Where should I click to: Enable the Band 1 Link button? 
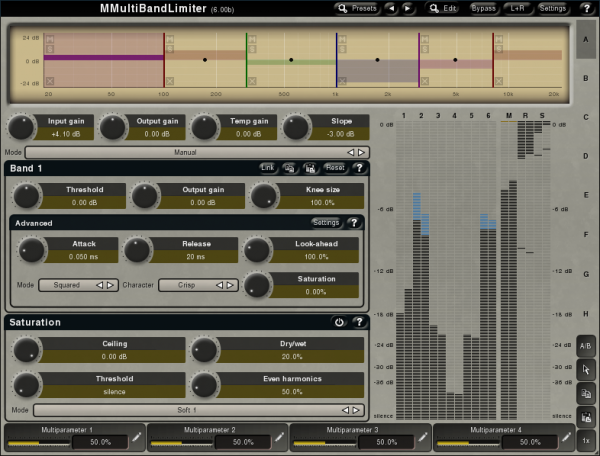click(x=267, y=168)
